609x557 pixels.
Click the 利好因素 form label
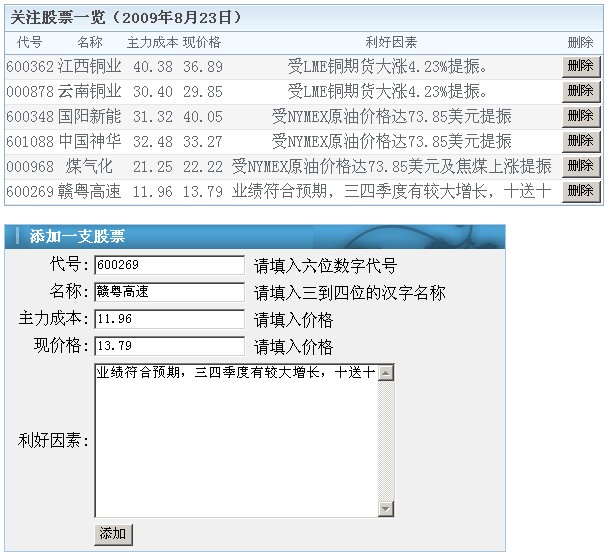(53, 440)
